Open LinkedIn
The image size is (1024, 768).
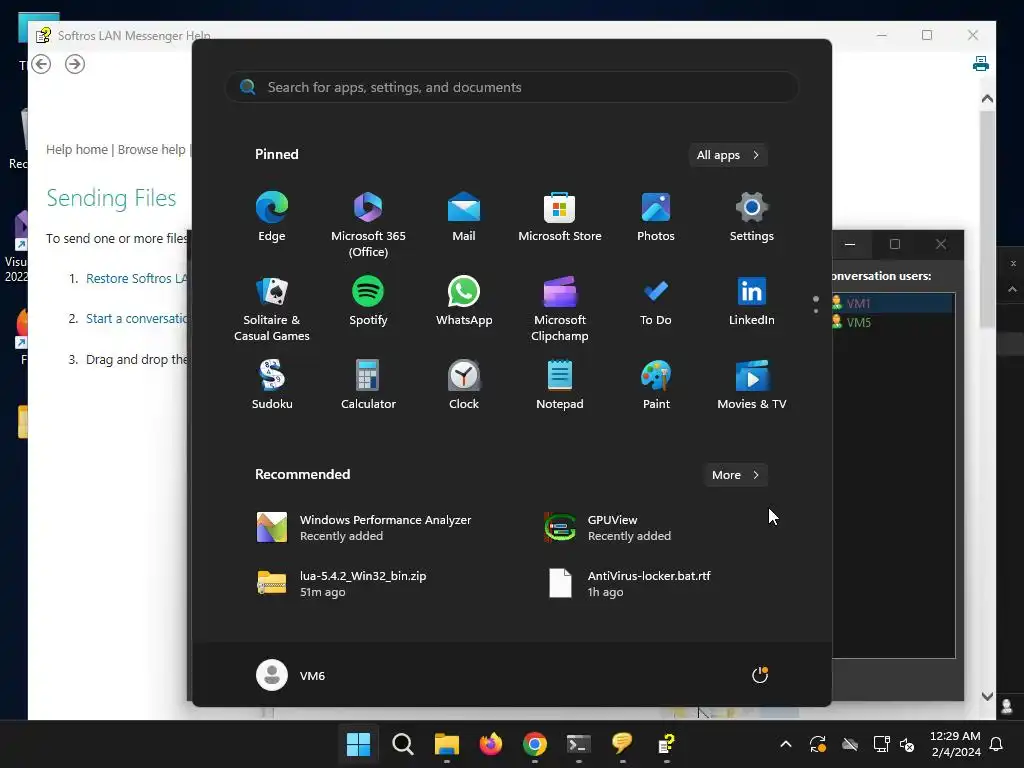click(752, 301)
